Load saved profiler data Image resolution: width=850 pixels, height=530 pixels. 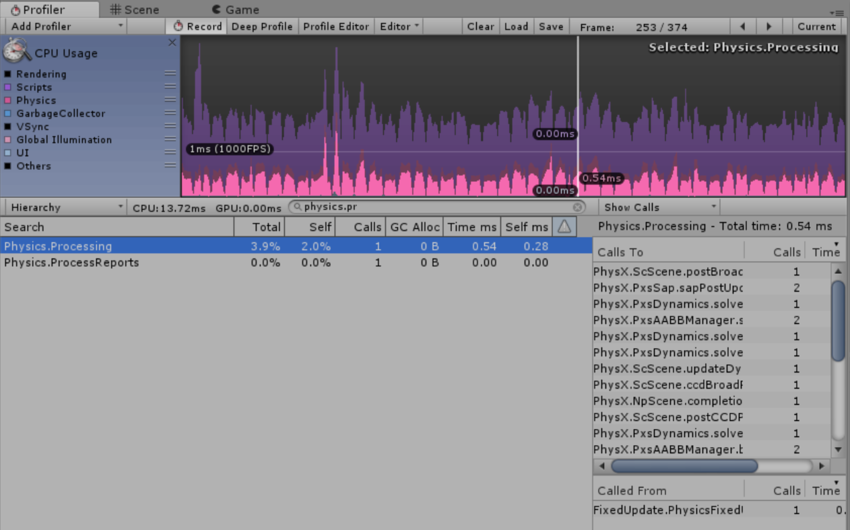click(x=516, y=27)
